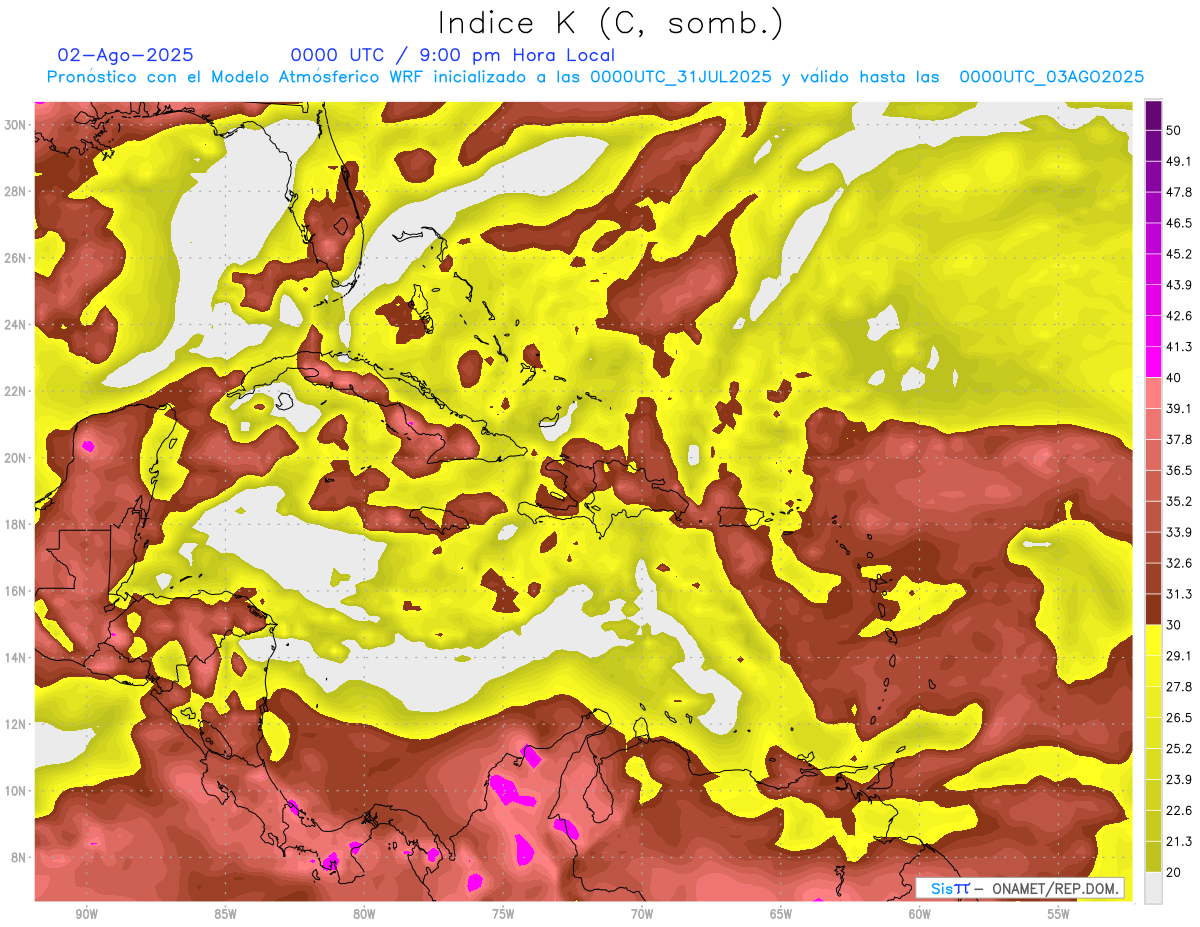Click the 'Indice K (C, somb.)' title
The width and height of the screenshot is (1200, 927).
[611, 24]
